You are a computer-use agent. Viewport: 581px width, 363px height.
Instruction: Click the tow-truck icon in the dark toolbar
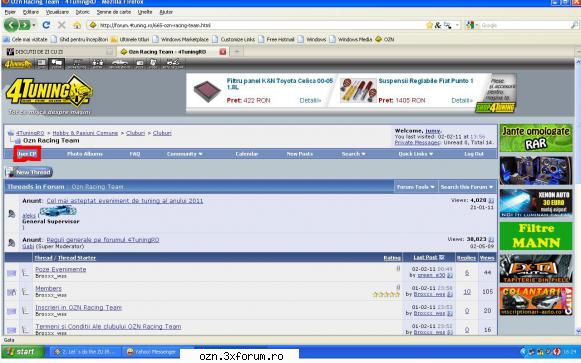pyautogui.click(x=173, y=64)
